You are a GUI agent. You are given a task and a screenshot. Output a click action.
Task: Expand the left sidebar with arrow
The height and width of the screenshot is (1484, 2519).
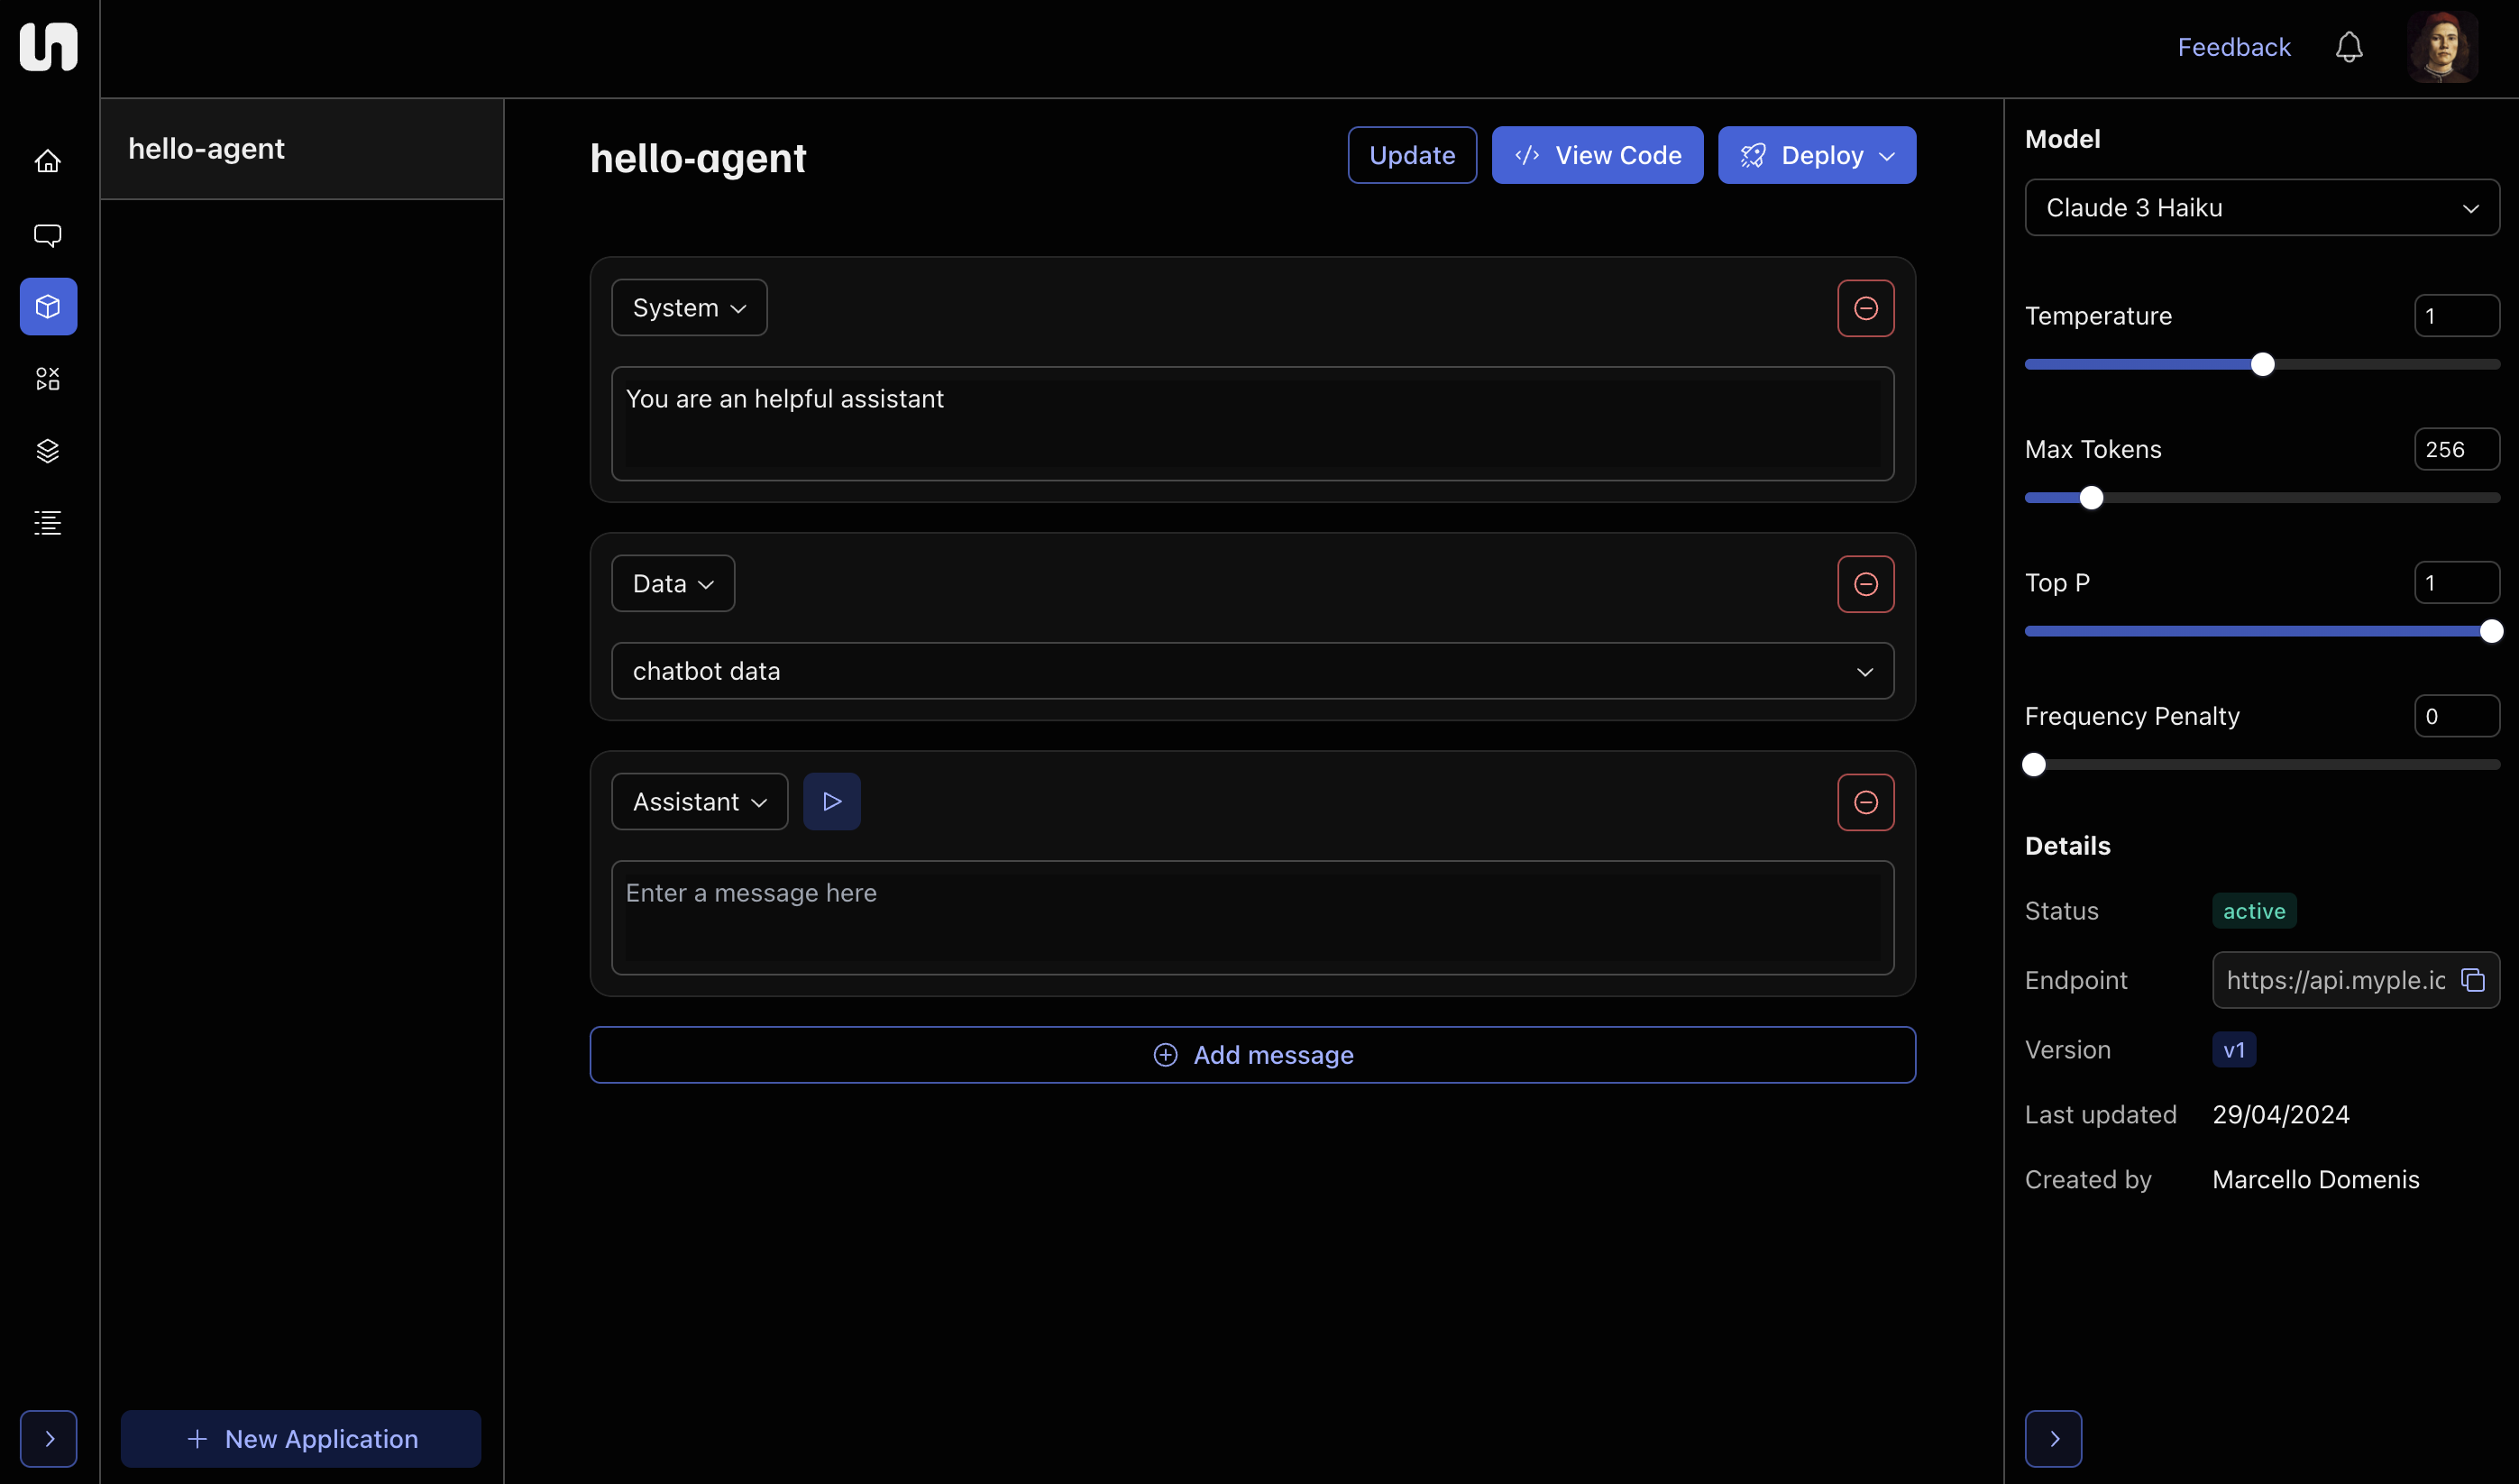tap(48, 1438)
